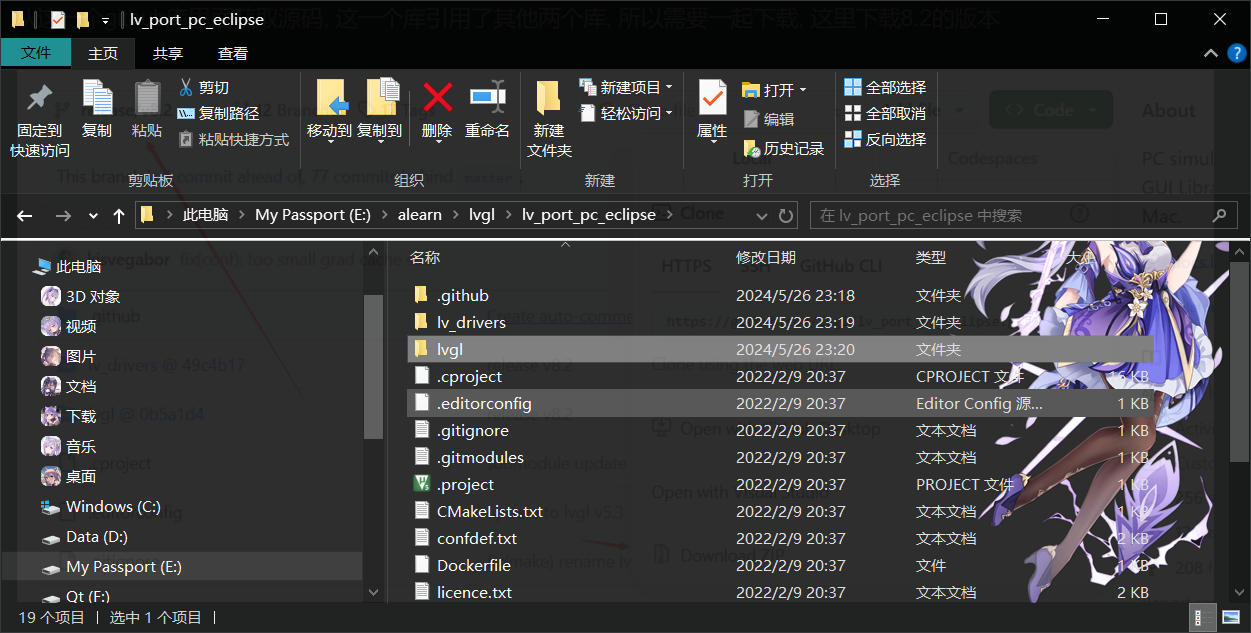Select 此电脑 in the navigation pane
This screenshot has width=1251, height=633.
click(78, 267)
